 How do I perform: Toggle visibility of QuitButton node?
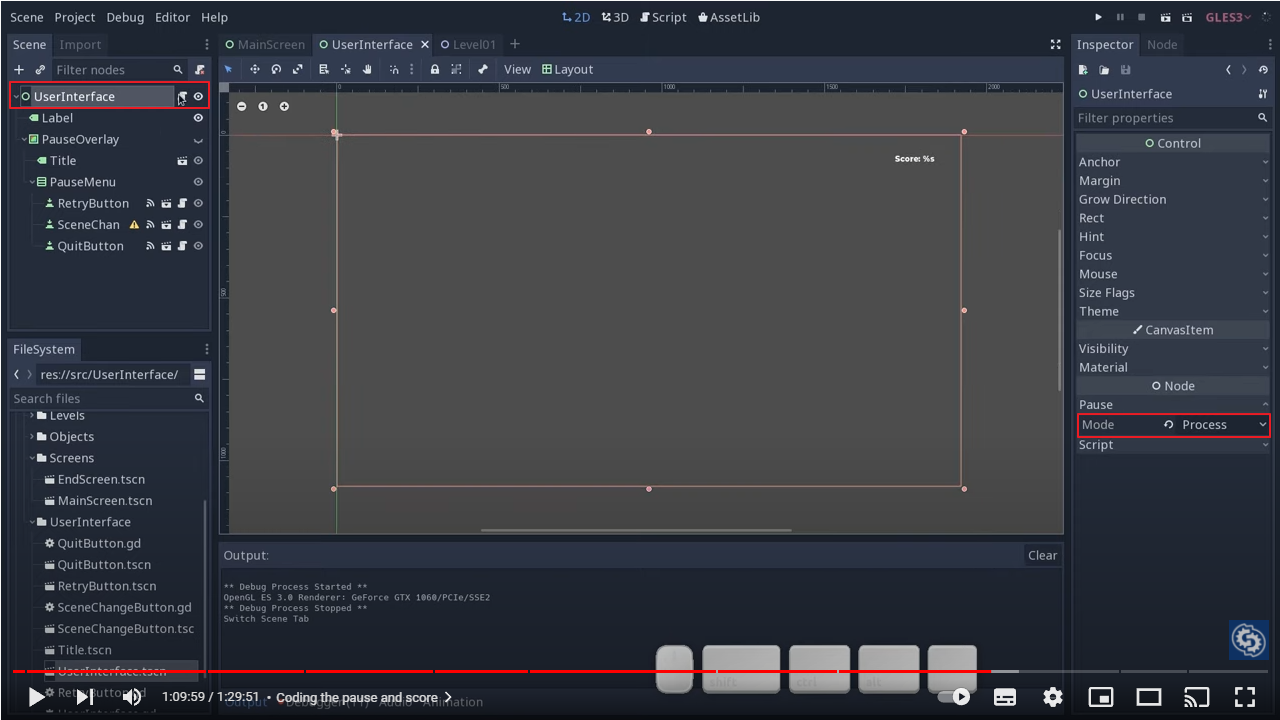198,246
